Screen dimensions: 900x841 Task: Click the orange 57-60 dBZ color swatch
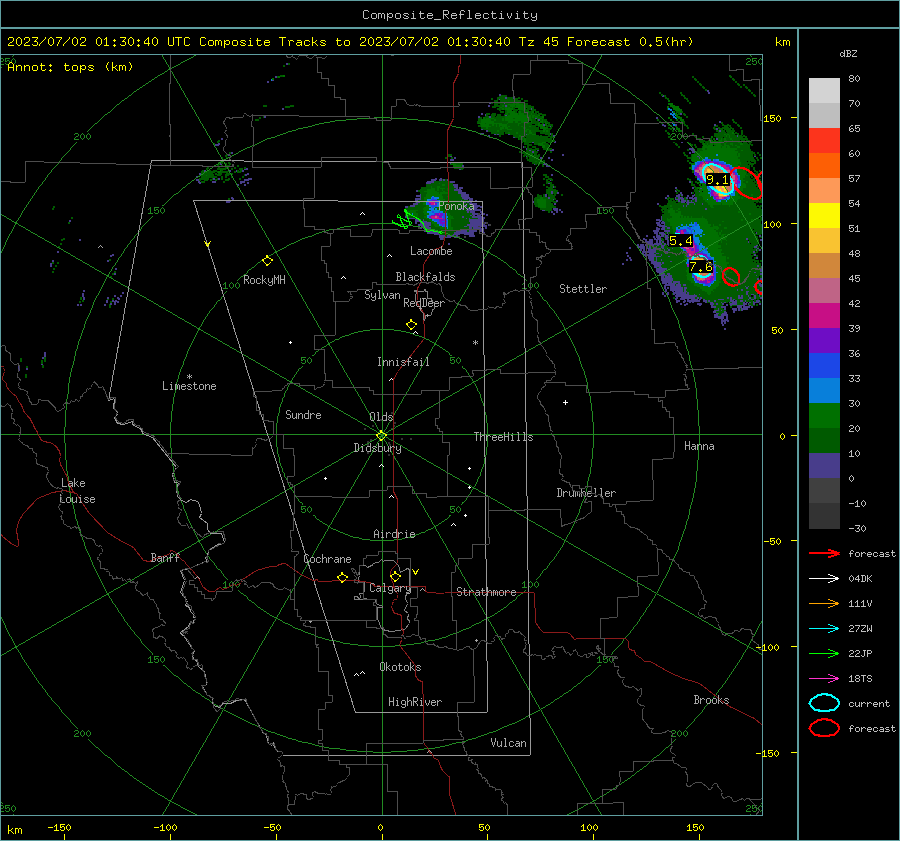pos(824,165)
